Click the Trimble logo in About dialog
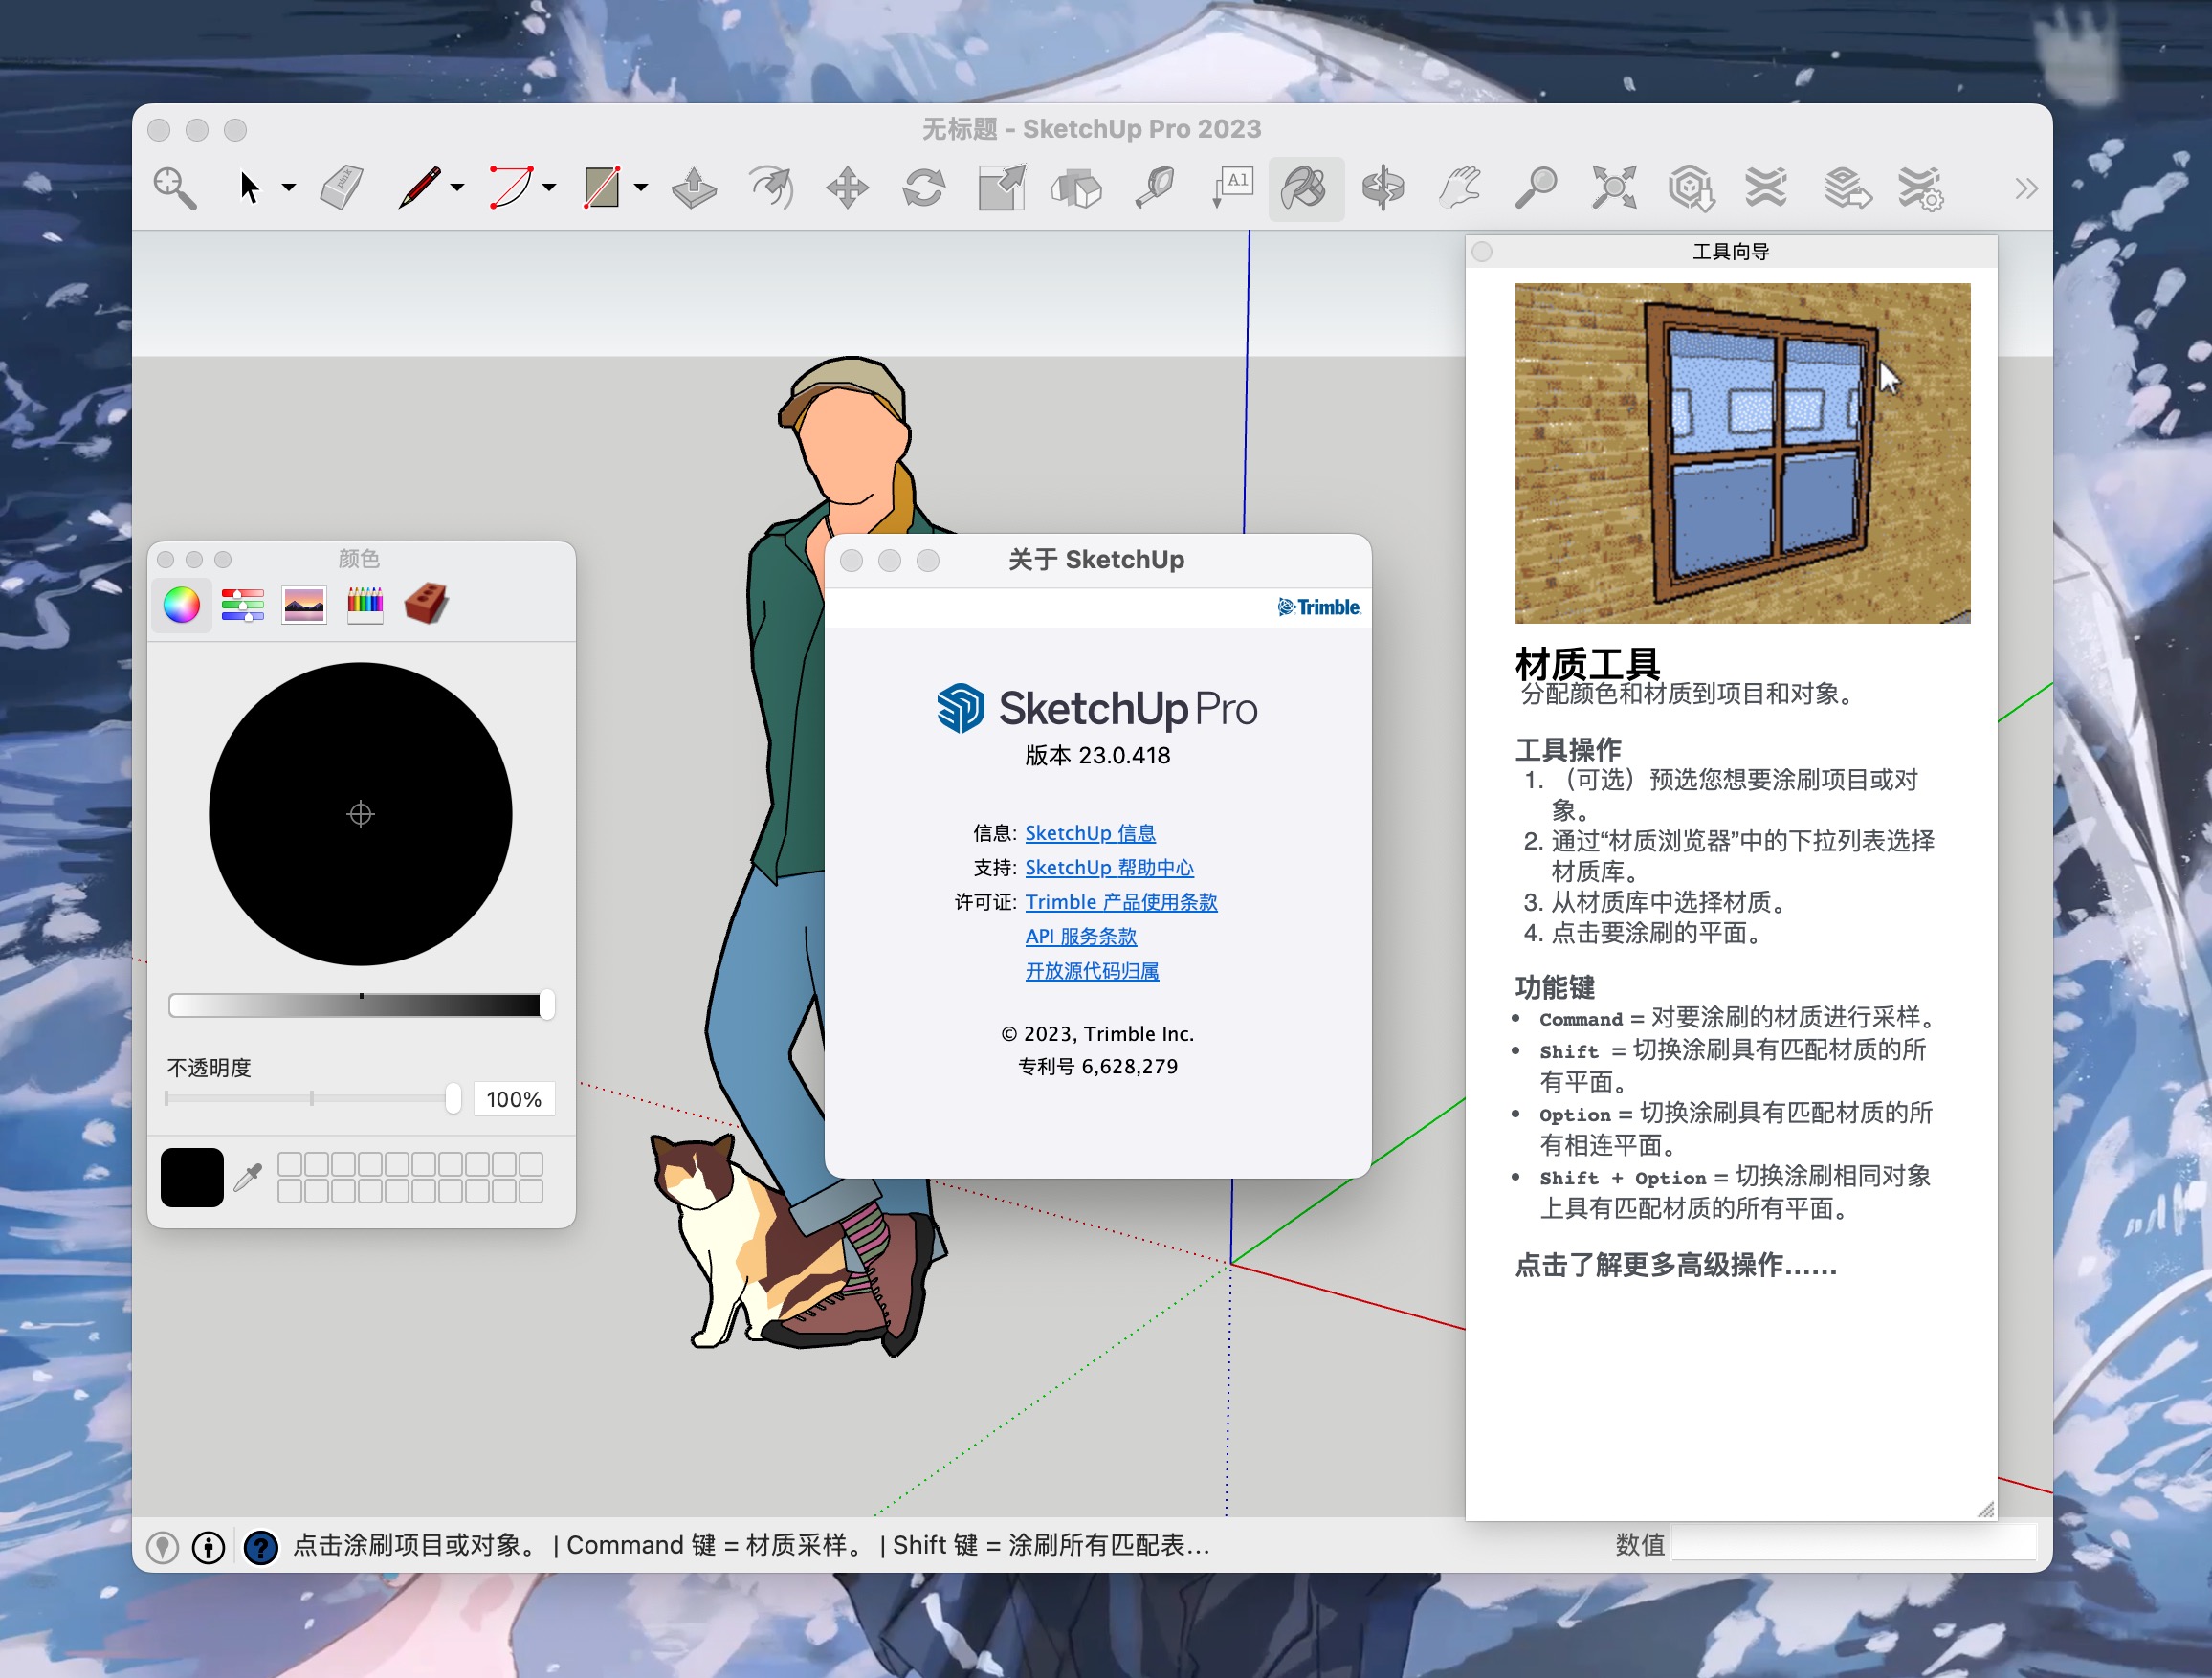 [x=1318, y=607]
